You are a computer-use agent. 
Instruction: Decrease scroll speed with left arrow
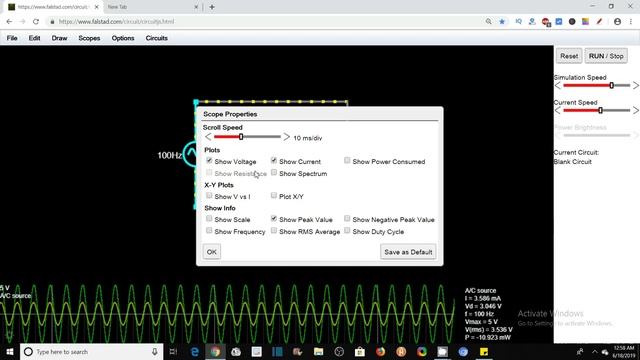(x=208, y=137)
